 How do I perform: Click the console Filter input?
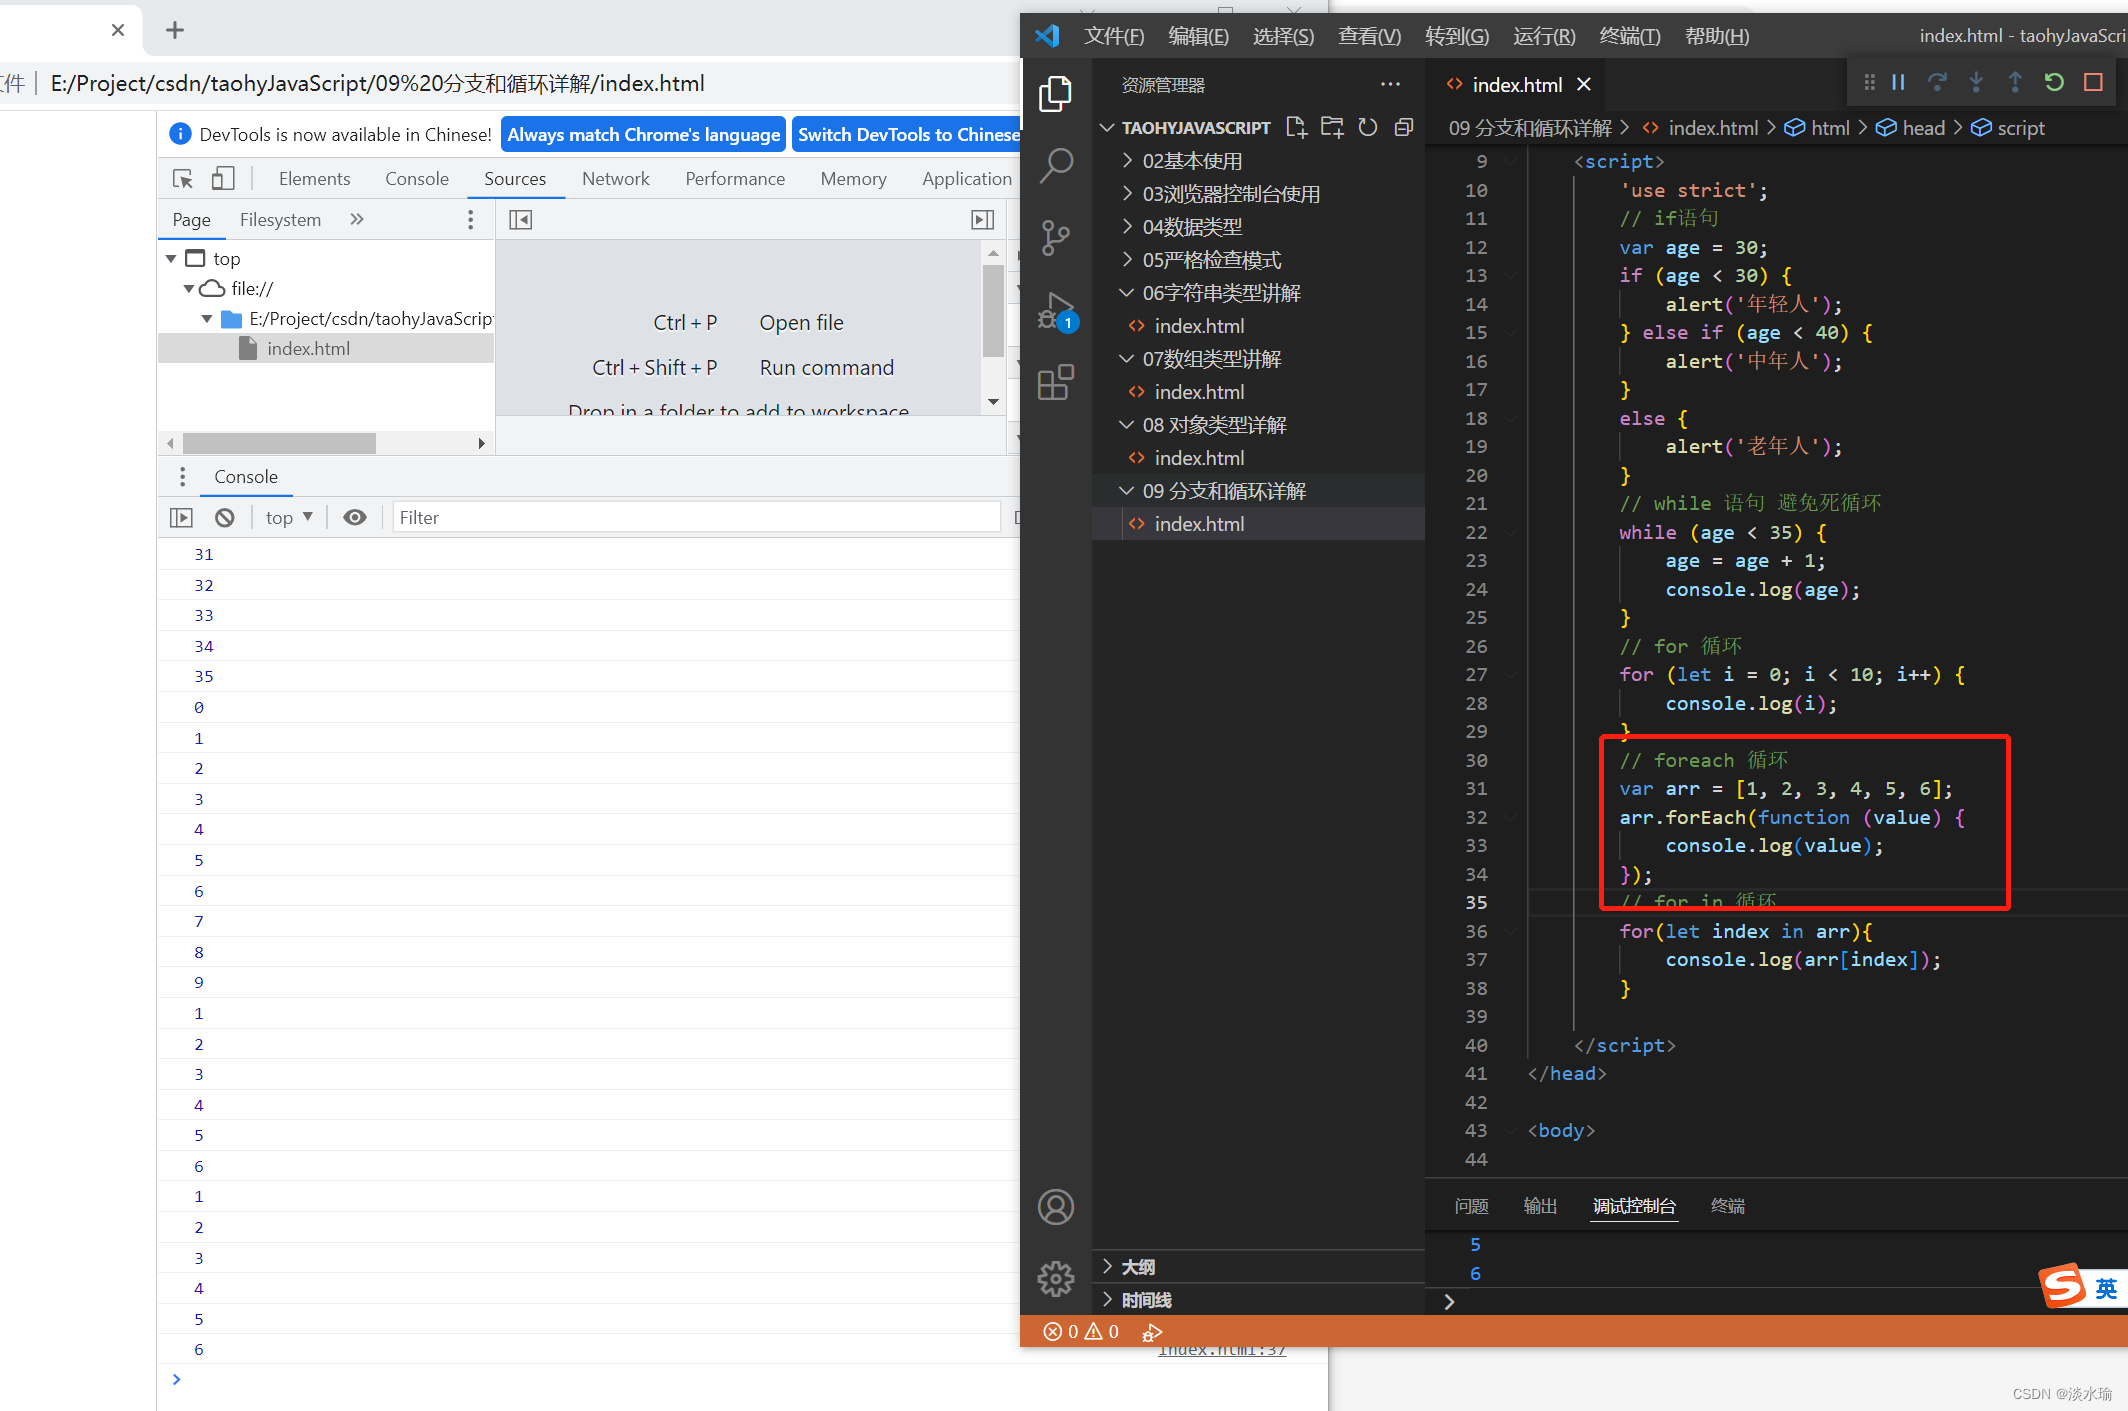[696, 517]
